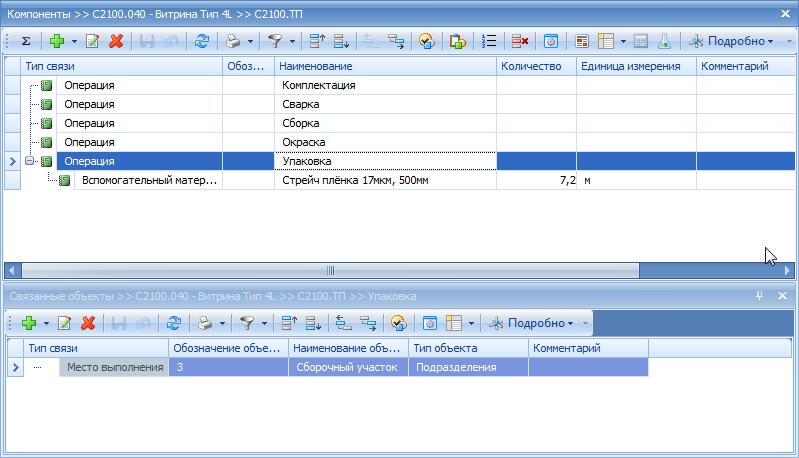Click the Sigma sum icon in Компоненты toolbar
The image size is (799, 458).
pyautogui.click(x=26, y=41)
